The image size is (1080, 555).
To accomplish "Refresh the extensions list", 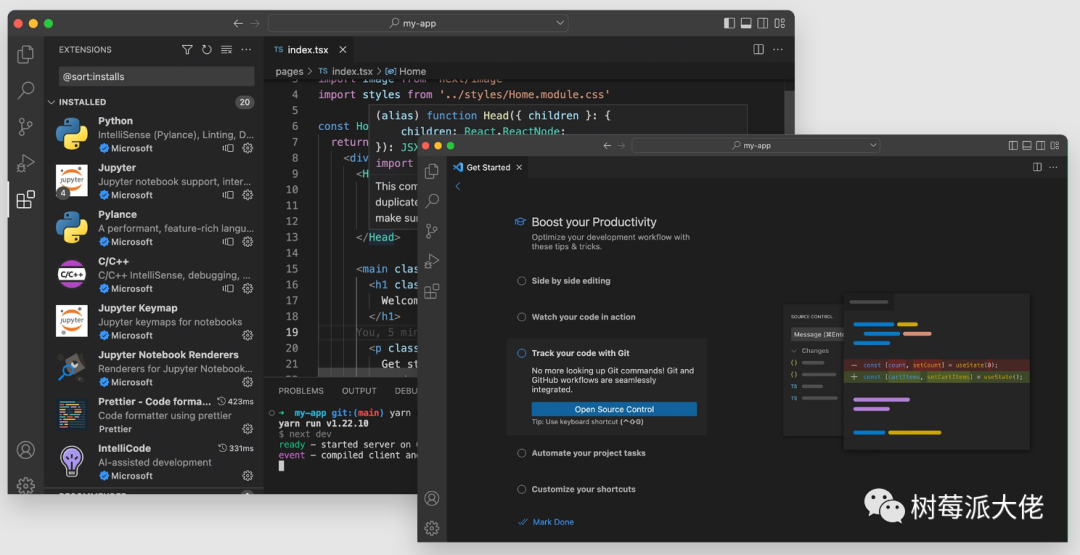I will click(x=207, y=50).
